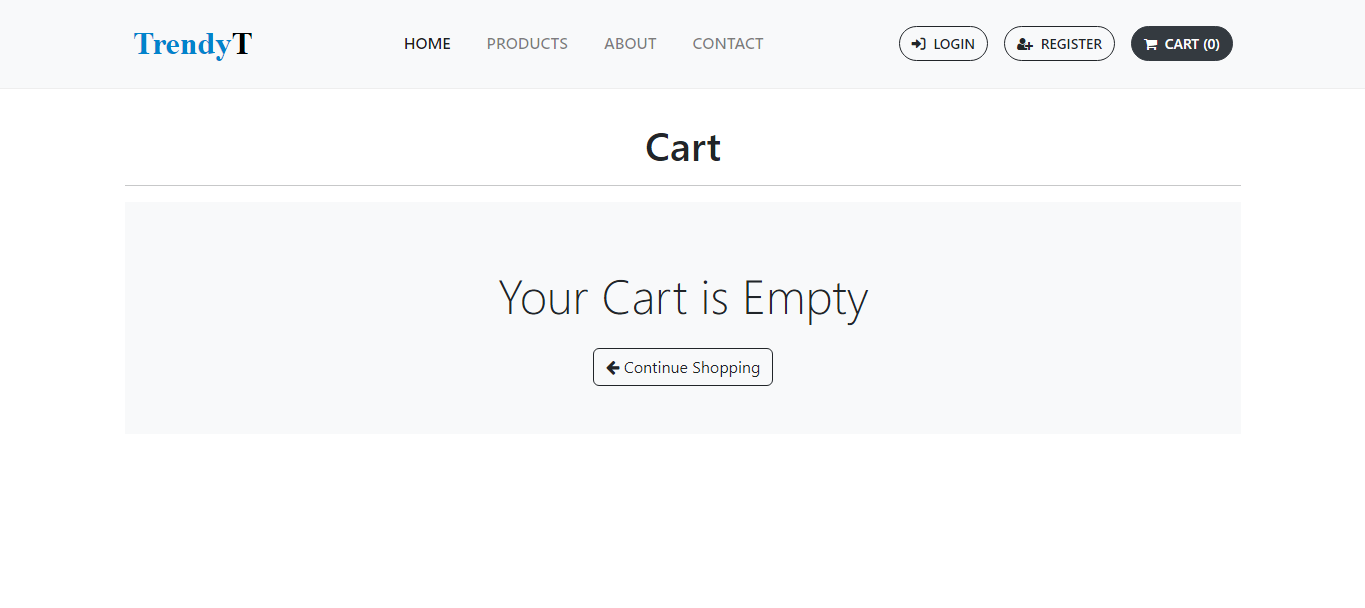The image size is (1365, 608).
Task: Go to the HOME nav item
Action: tap(427, 44)
